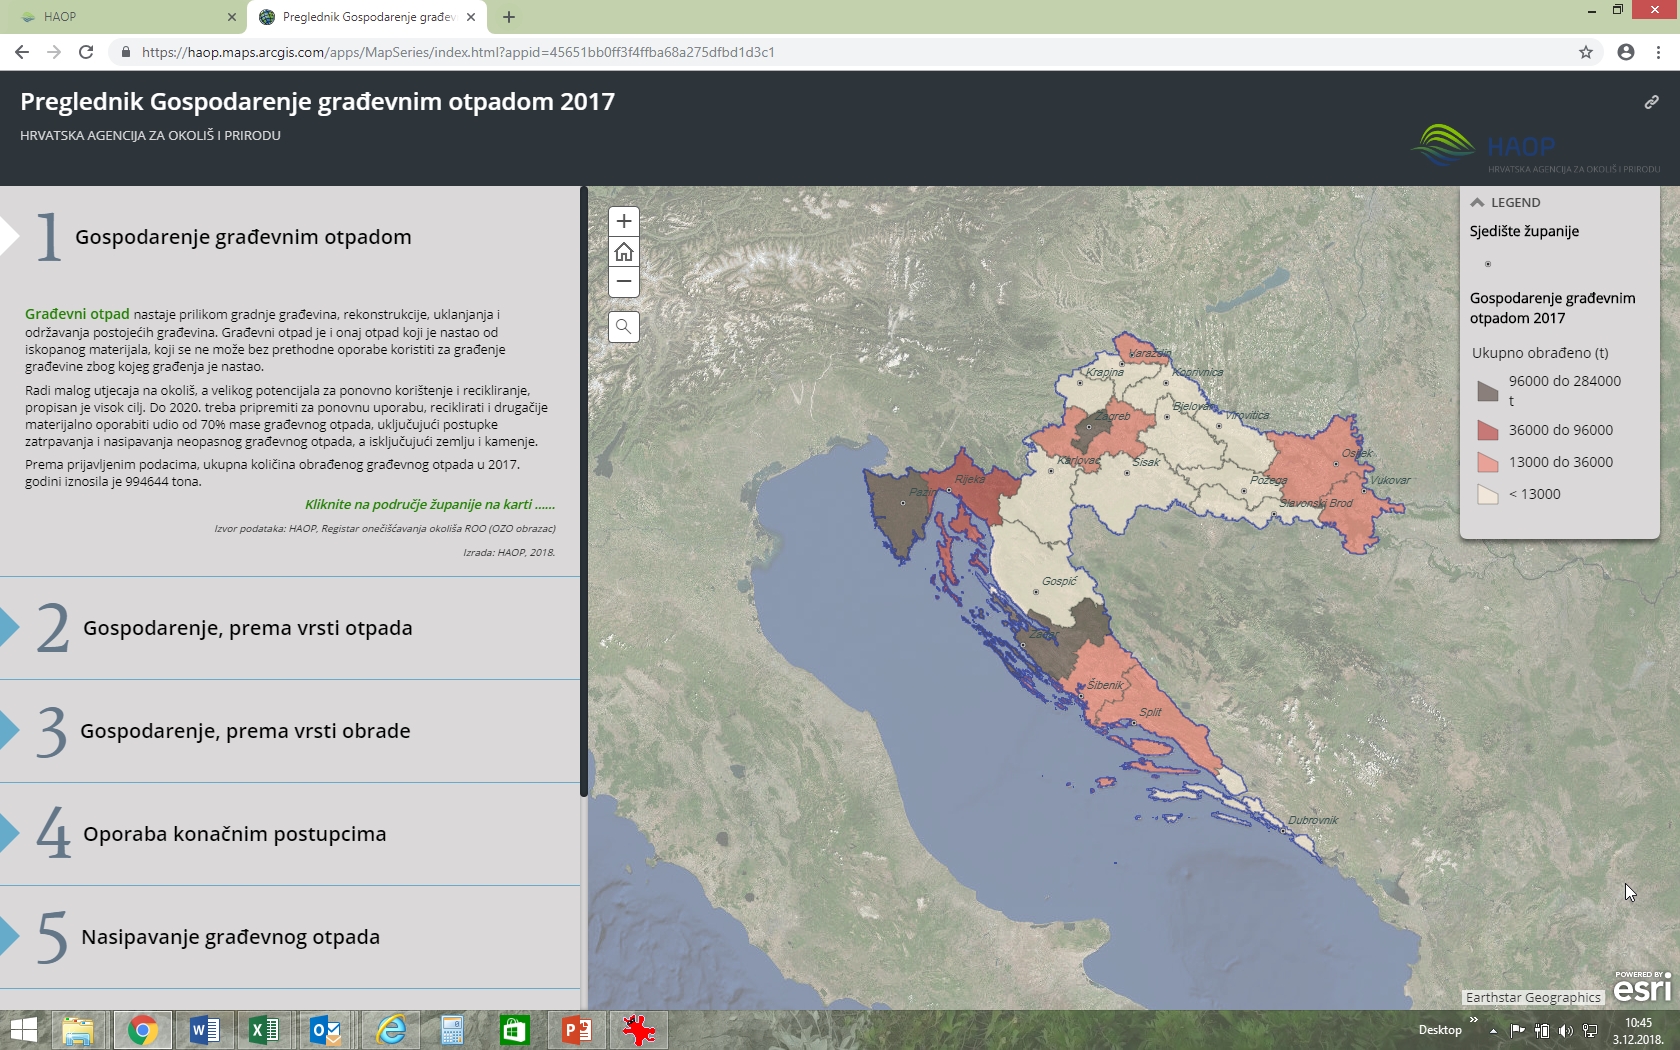Expand section 3 Gospodarenje, prema vrsti obrade

245,731
